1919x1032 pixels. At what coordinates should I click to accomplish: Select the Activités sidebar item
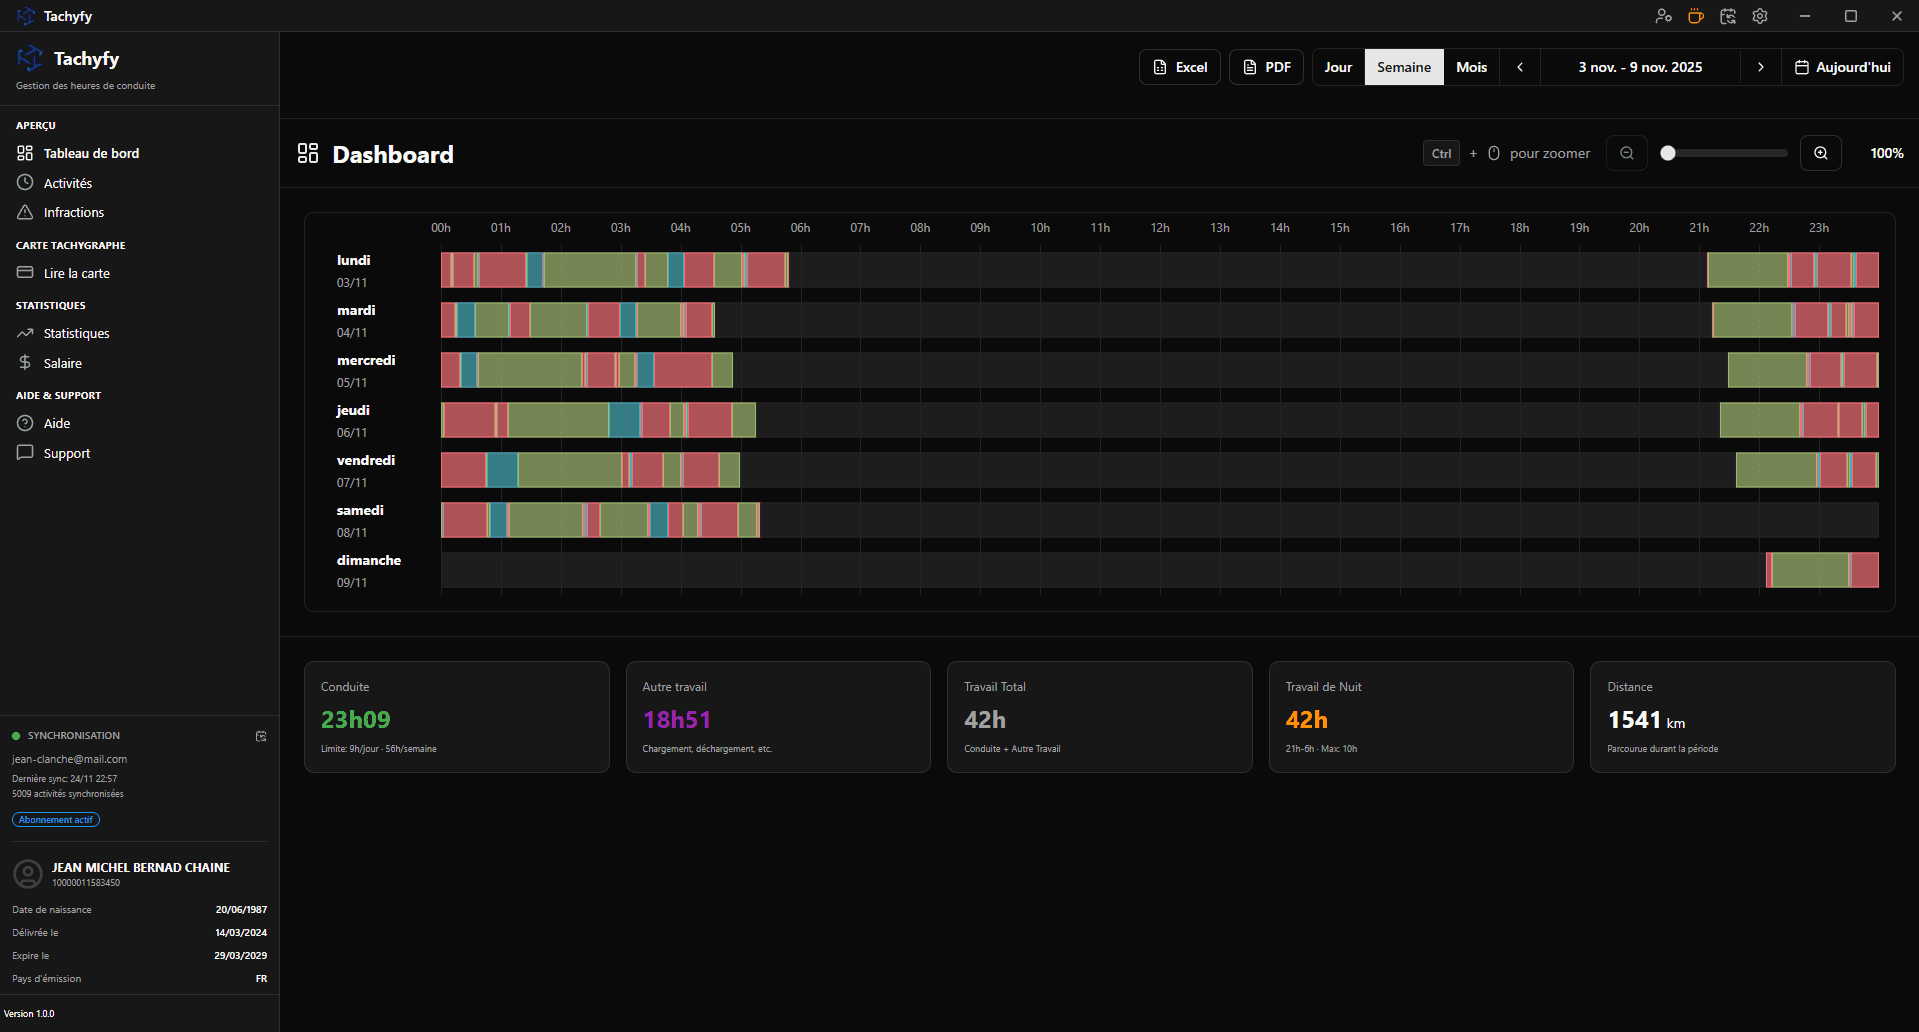pyautogui.click(x=68, y=183)
